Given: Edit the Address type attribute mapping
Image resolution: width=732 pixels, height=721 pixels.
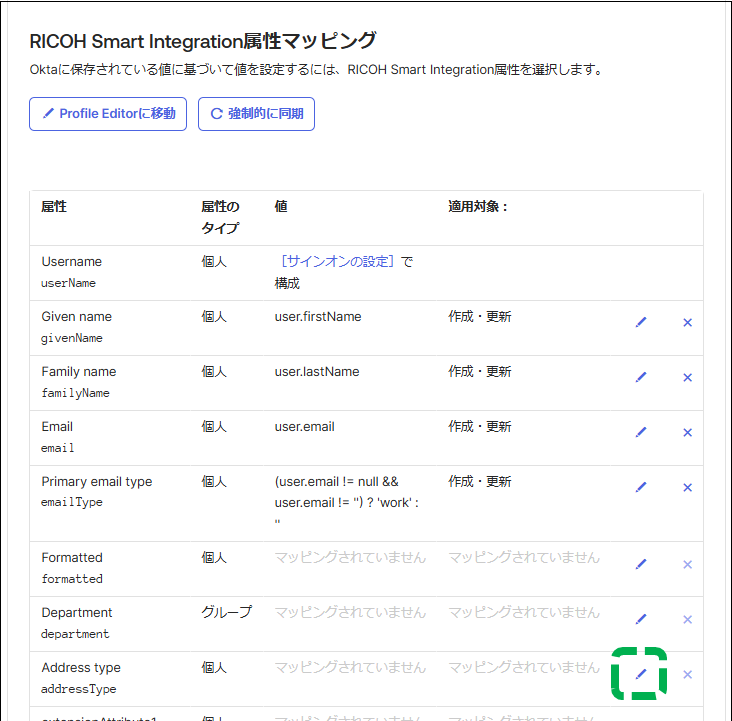Looking at the screenshot, I should (x=641, y=674).
